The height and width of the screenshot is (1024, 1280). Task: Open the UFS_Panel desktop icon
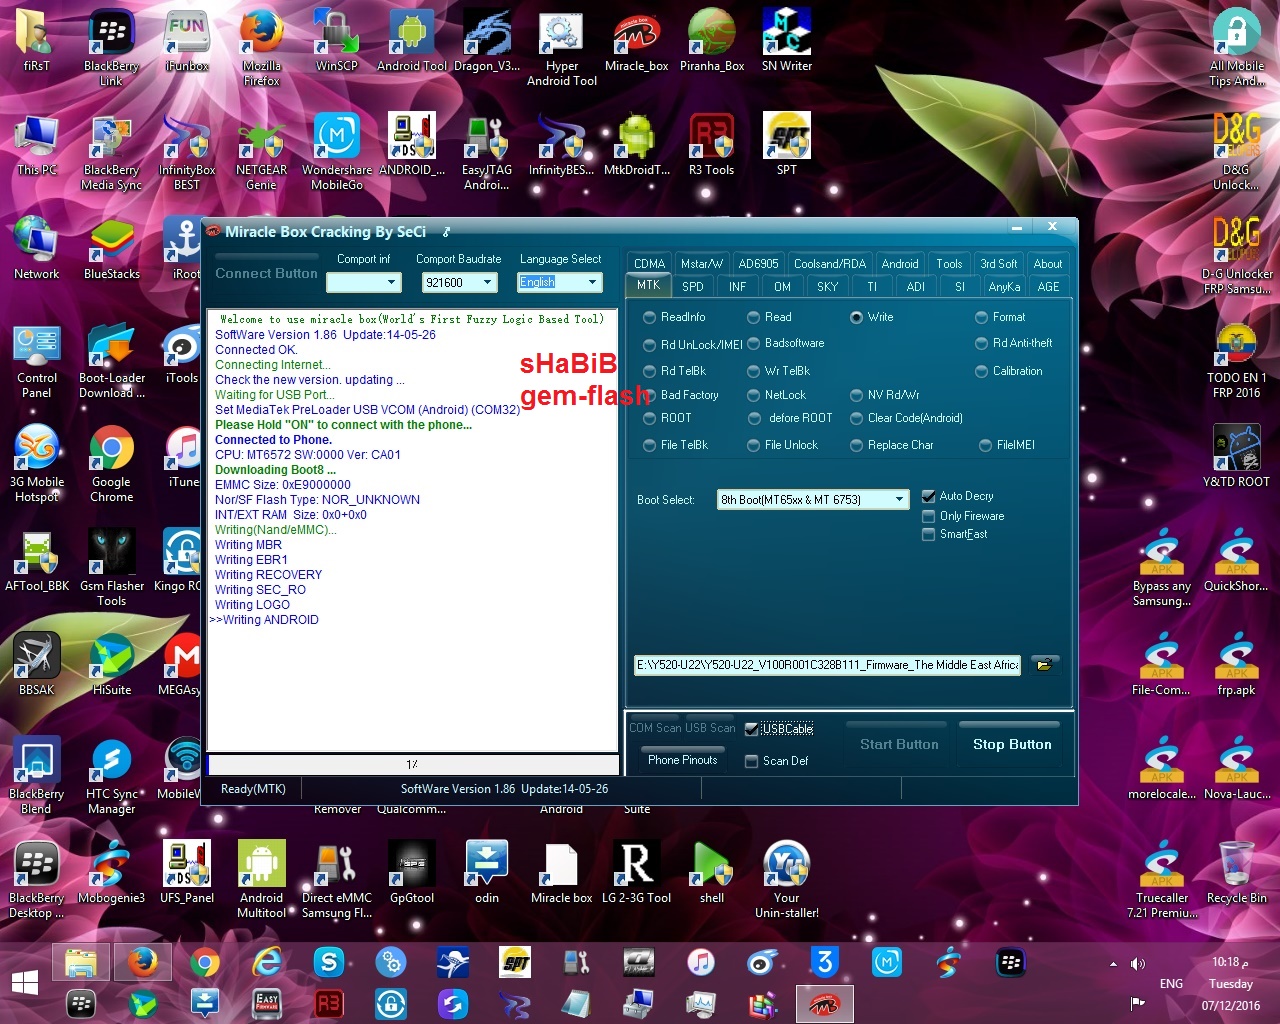point(187,873)
